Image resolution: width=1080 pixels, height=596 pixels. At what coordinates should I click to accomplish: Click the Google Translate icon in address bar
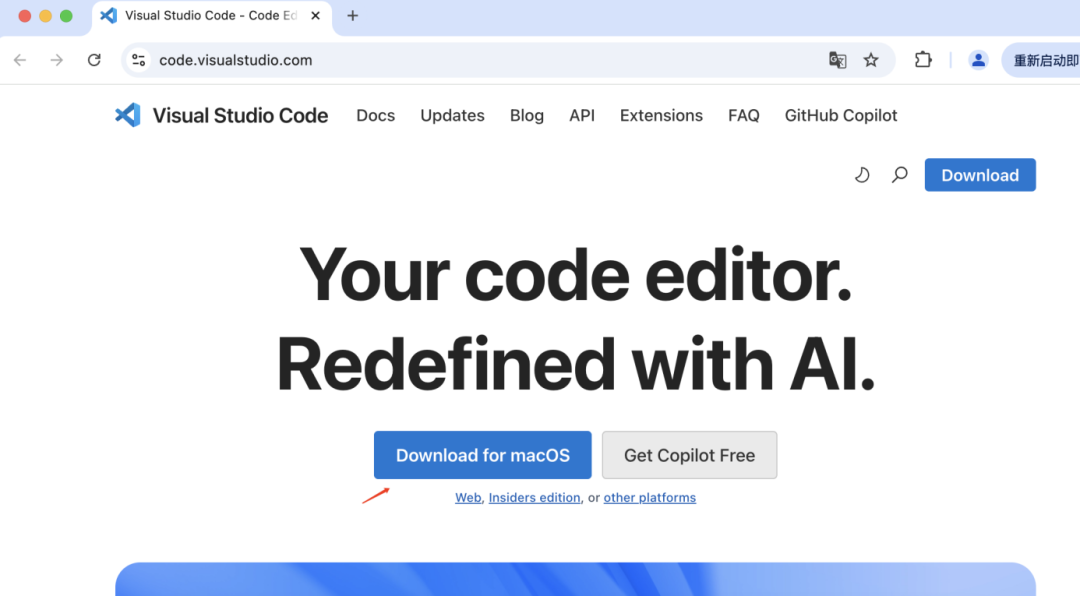tap(837, 60)
